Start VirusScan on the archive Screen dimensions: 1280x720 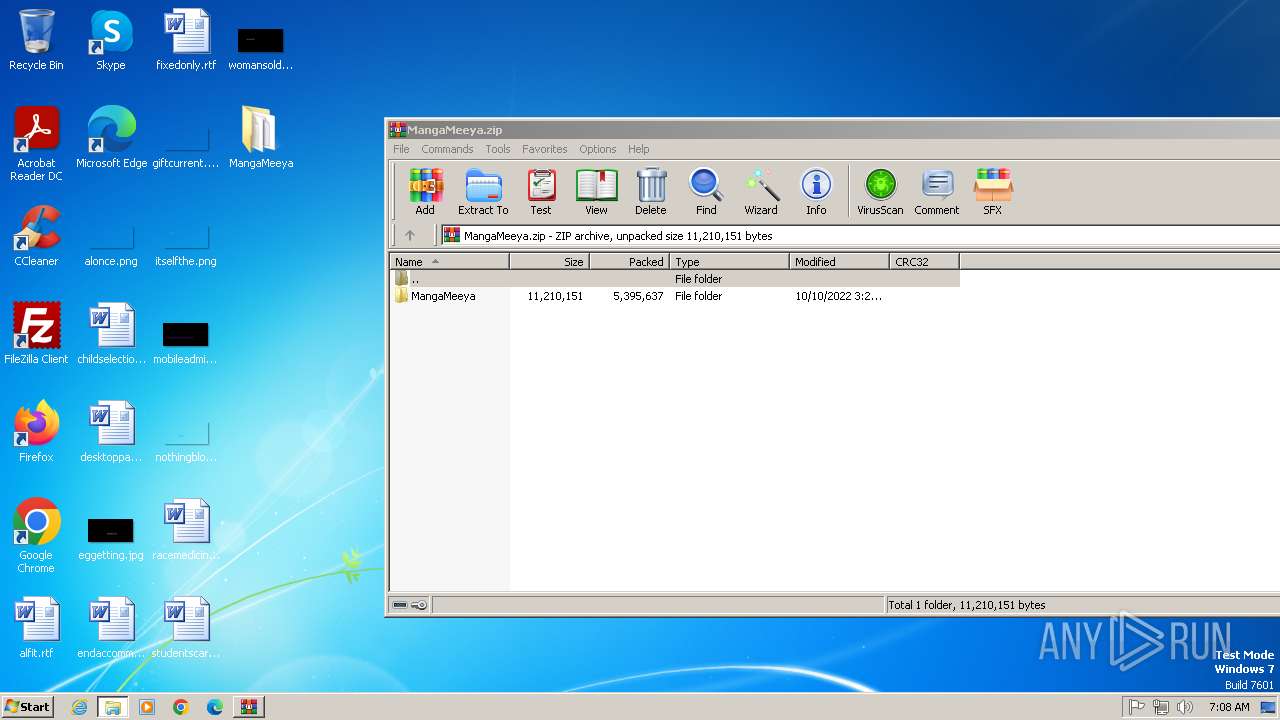pyautogui.click(x=880, y=191)
